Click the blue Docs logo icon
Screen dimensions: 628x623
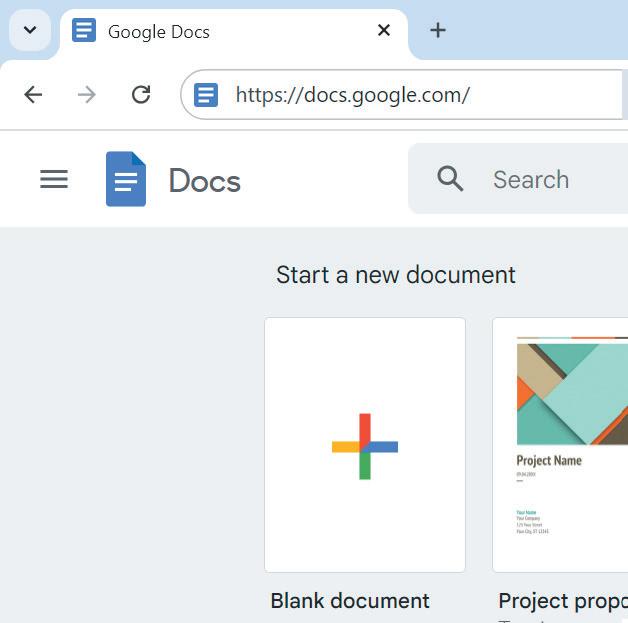pos(126,179)
